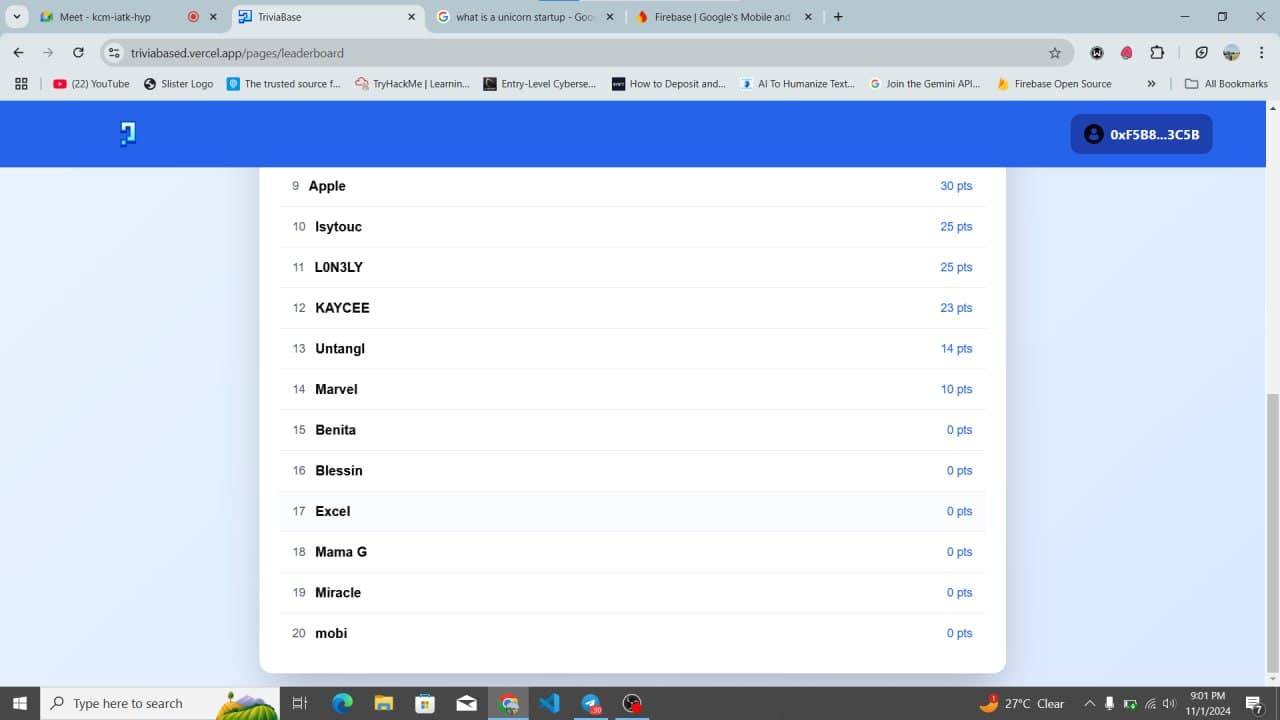Click the page vertical scrollbar
The image size is (1280, 720).
tap(1272, 530)
